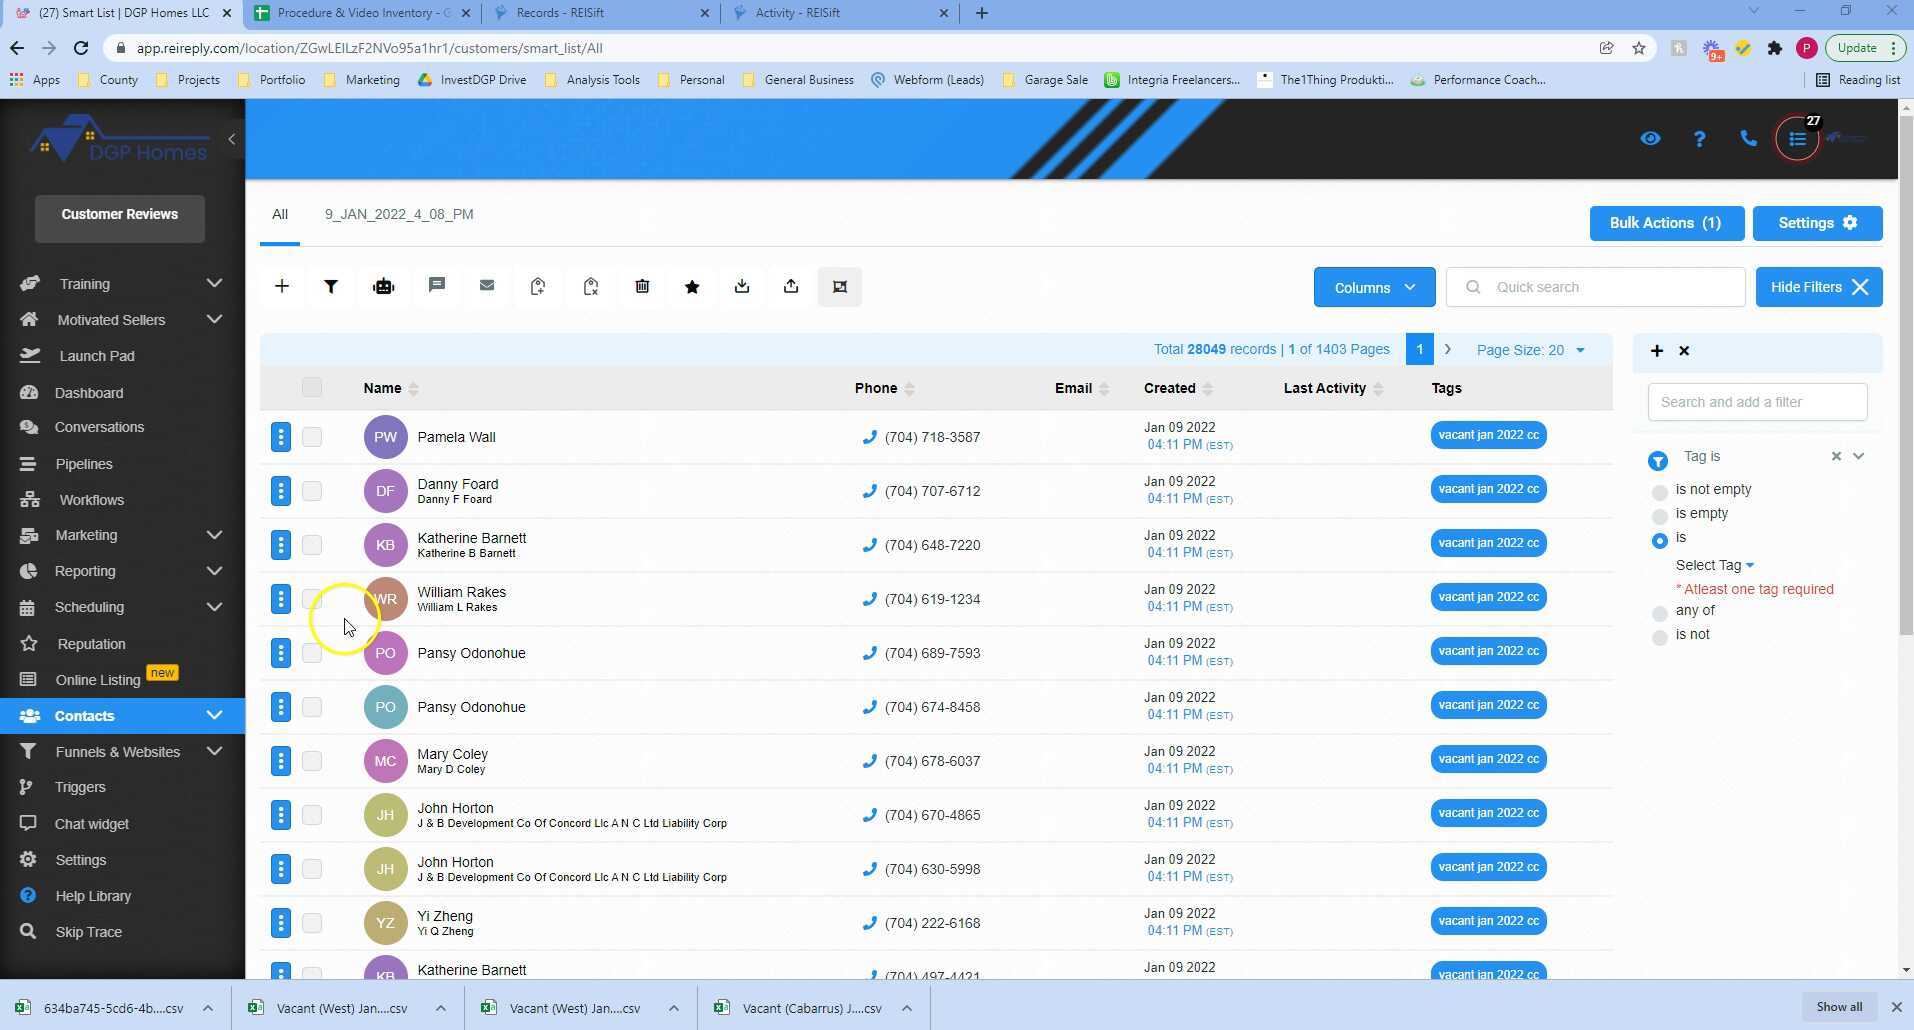The image size is (1914, 1030).
Task: Click the delete trash icon in the toolbar
Action: (x=641, y=286)
